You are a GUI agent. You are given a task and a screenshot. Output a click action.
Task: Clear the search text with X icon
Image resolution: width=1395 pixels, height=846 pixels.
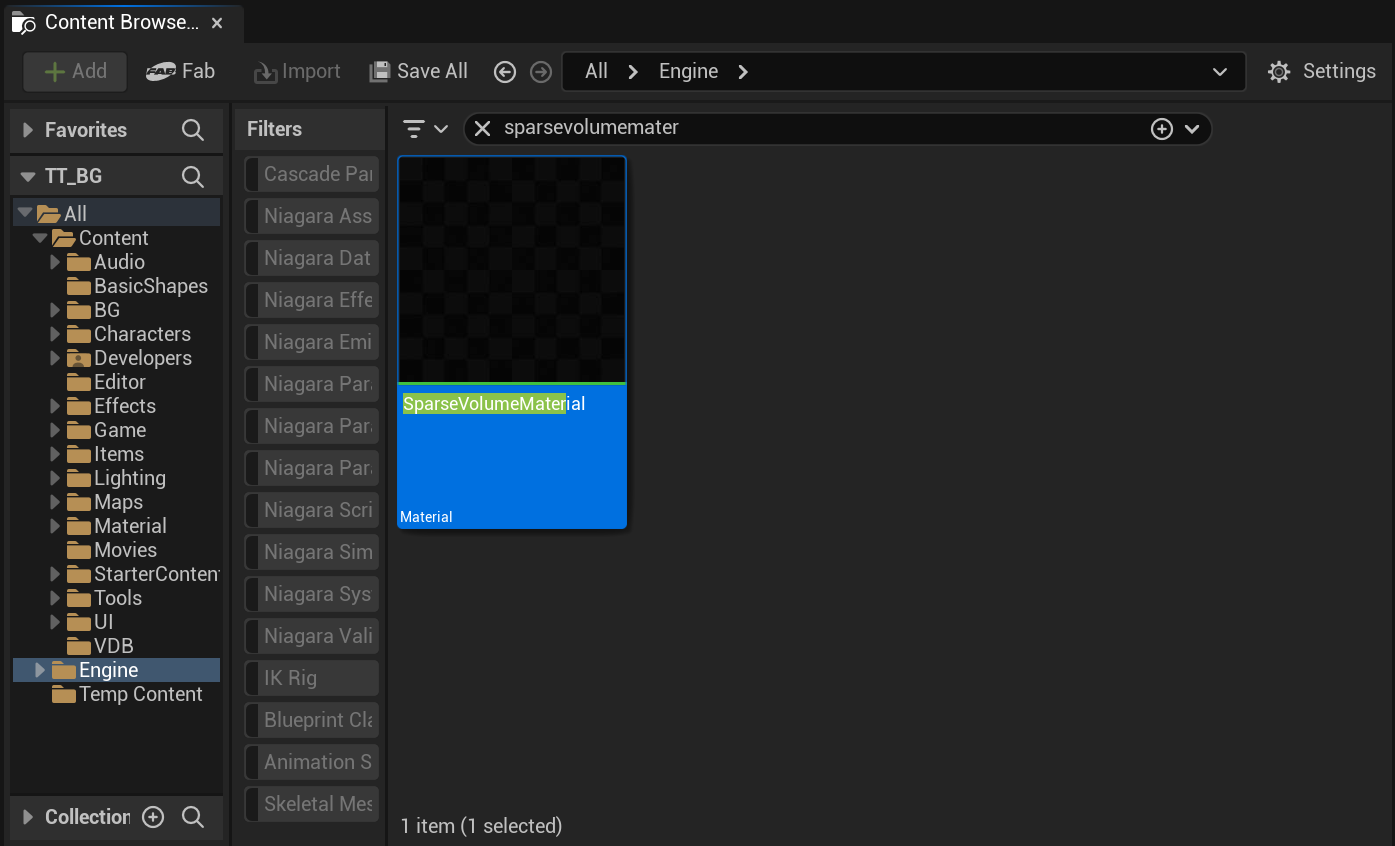tap(482, 128)
